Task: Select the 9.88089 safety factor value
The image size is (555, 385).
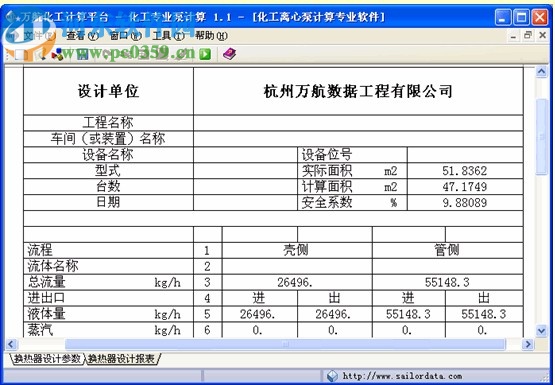Action: [465, 202]
